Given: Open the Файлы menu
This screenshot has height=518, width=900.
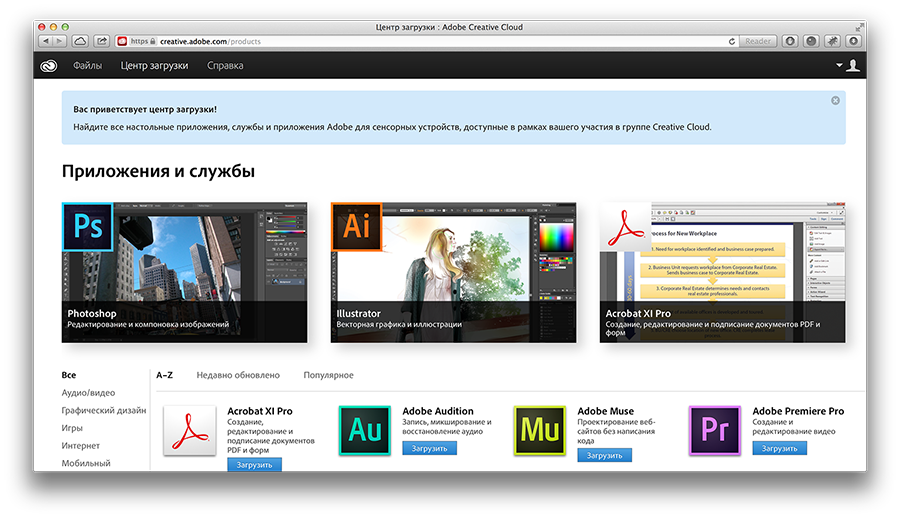Looking at the screenshot, I should tap(87, 66).
